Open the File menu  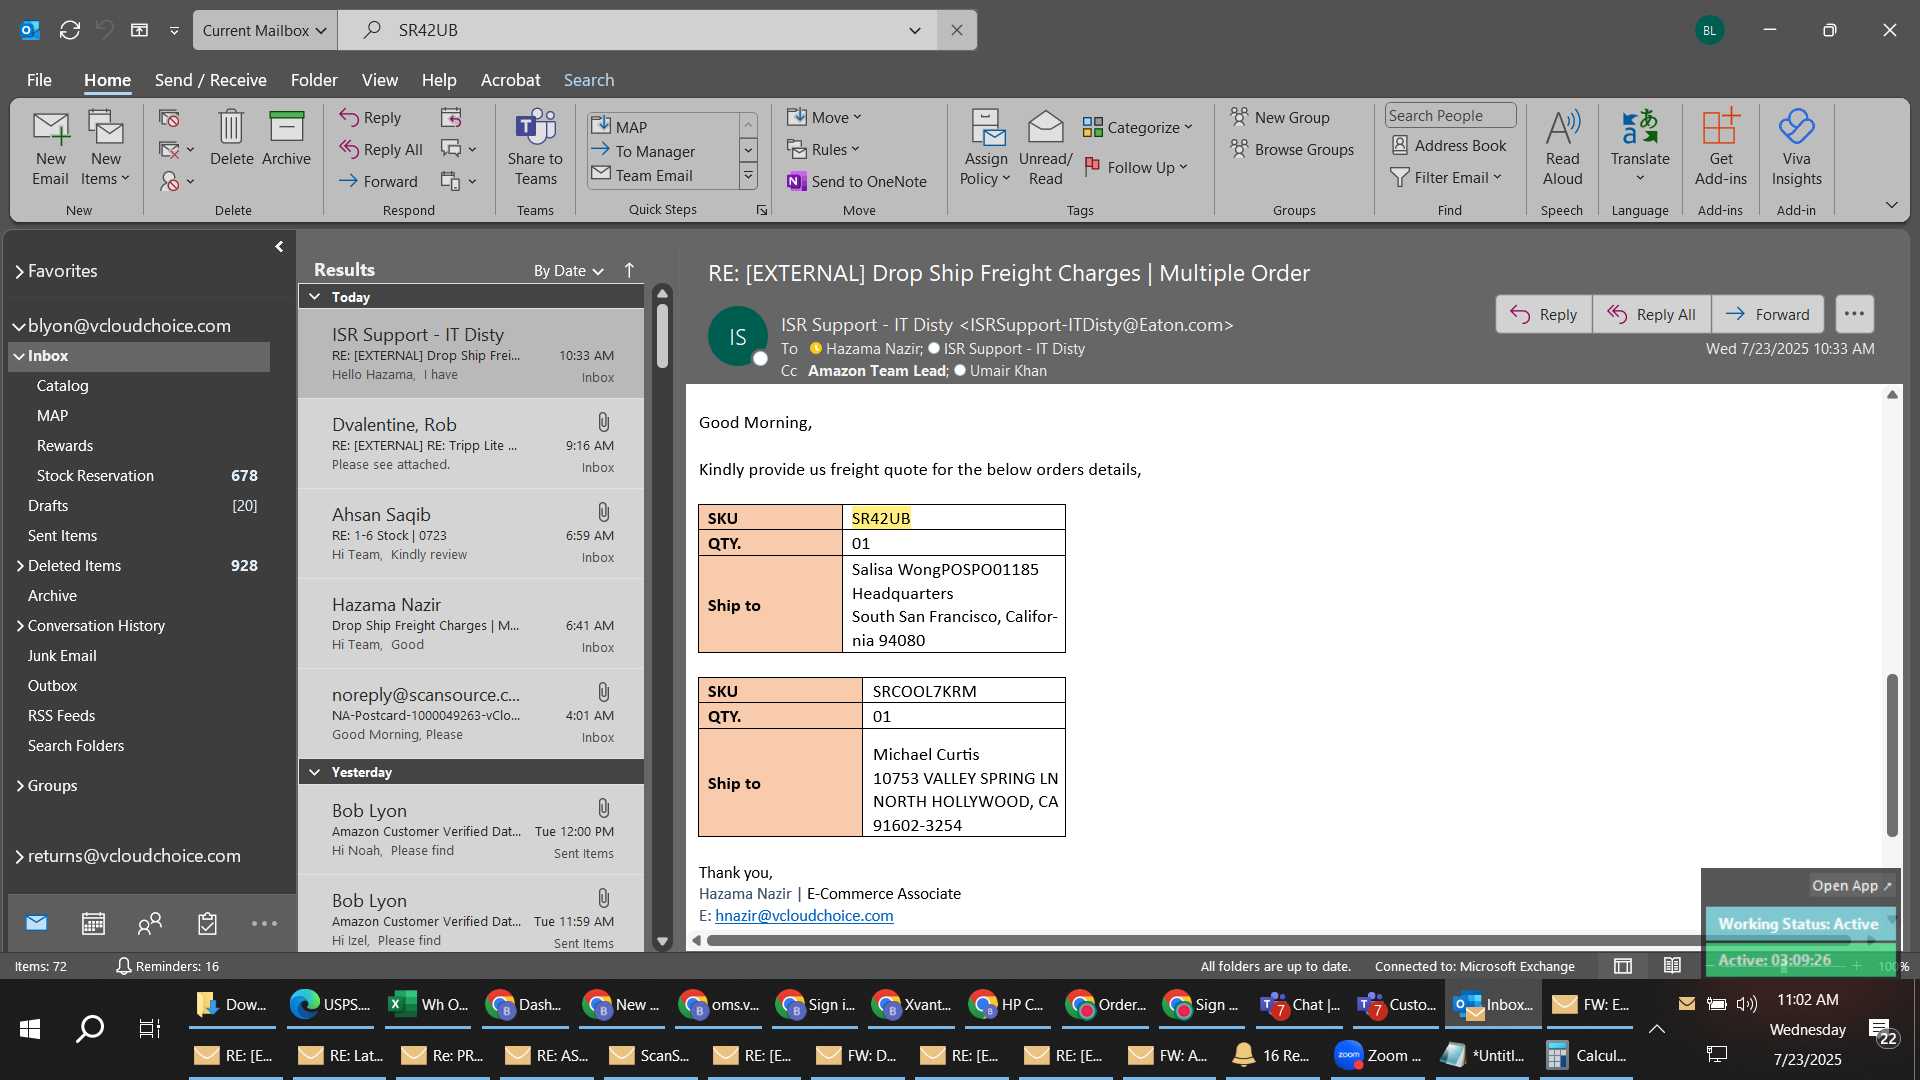click(x=39, y=80)
